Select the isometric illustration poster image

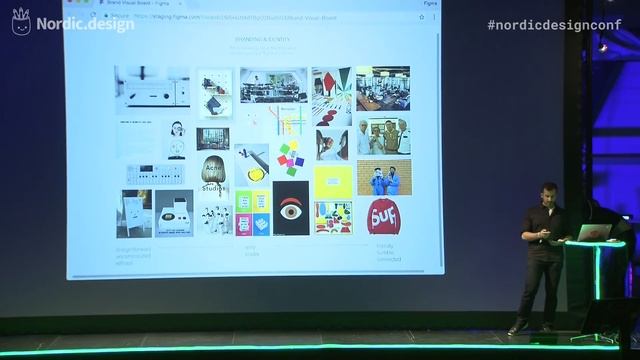point(216,94)
